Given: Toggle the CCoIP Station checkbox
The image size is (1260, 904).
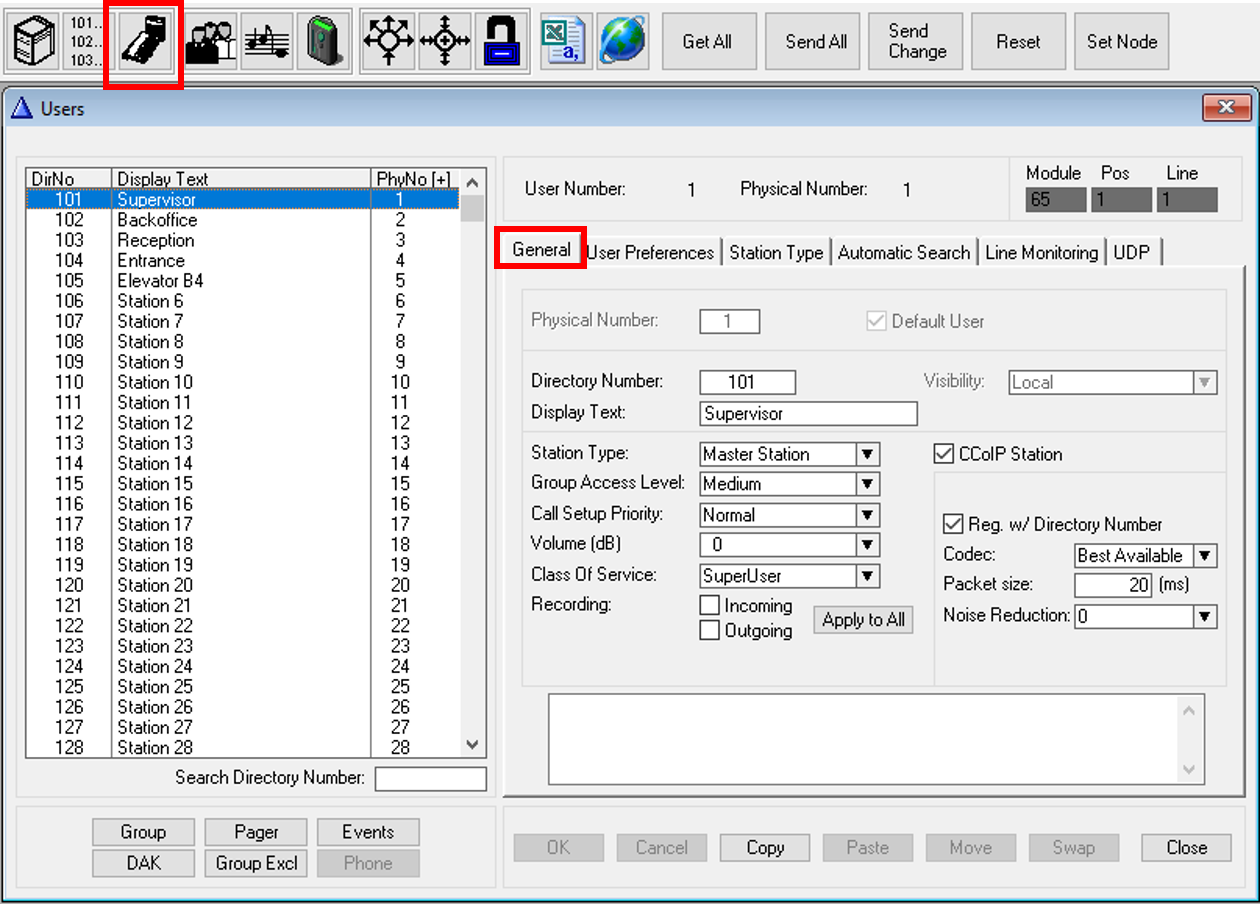Looking at the screenshot, I should coord(943,454).
